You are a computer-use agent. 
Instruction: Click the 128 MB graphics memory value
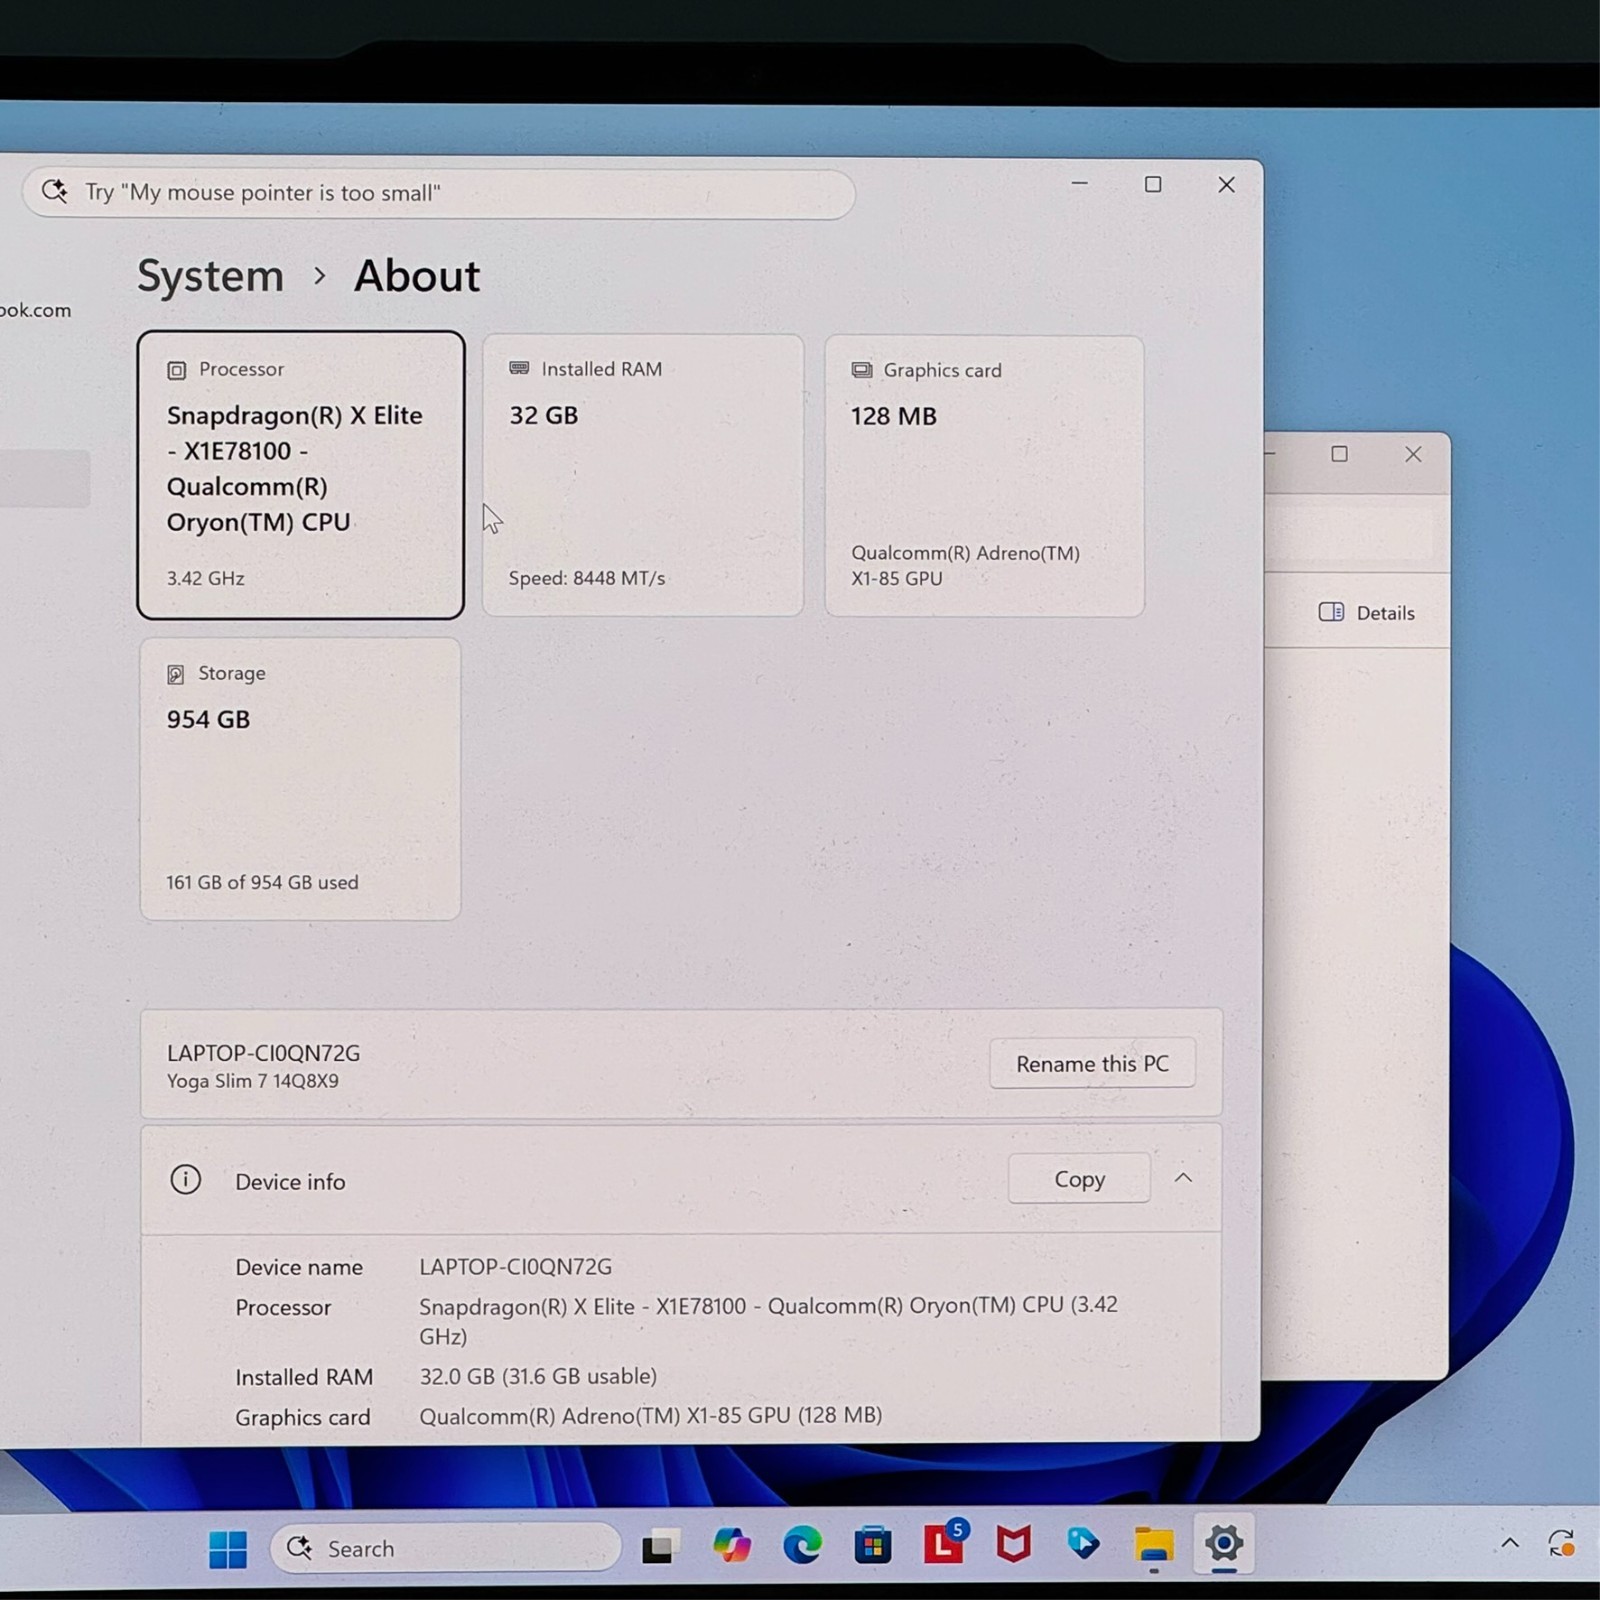pyautogui.click(x=894, y=416)
